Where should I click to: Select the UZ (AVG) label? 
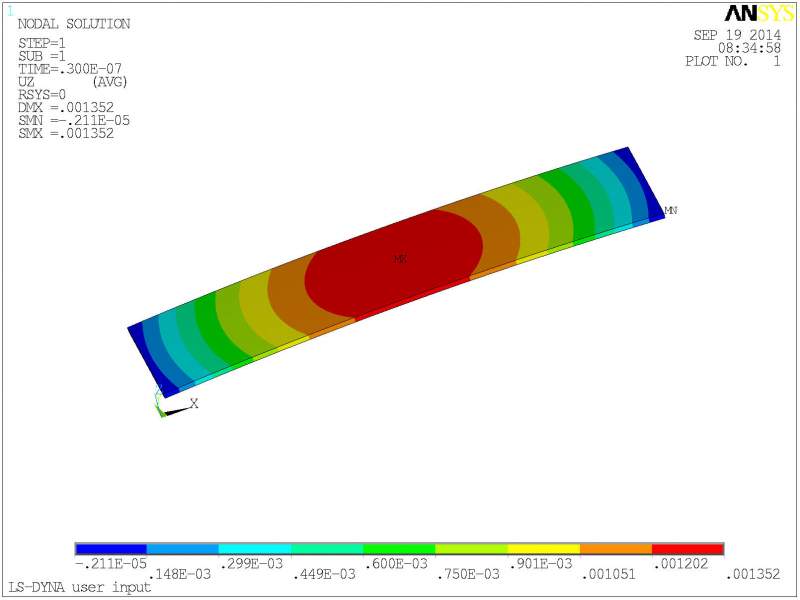pyautogui.click(x=72, y=82)
